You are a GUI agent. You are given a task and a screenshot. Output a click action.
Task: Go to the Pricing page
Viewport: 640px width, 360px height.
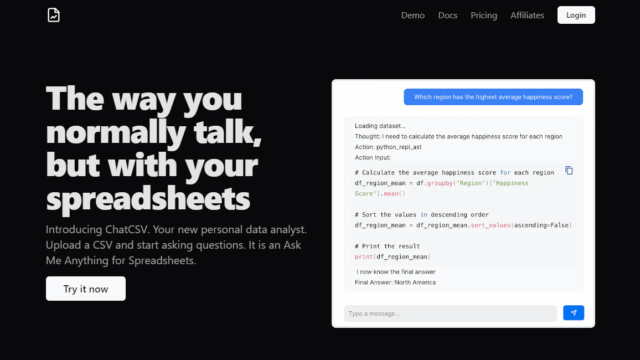coord(484,16)
